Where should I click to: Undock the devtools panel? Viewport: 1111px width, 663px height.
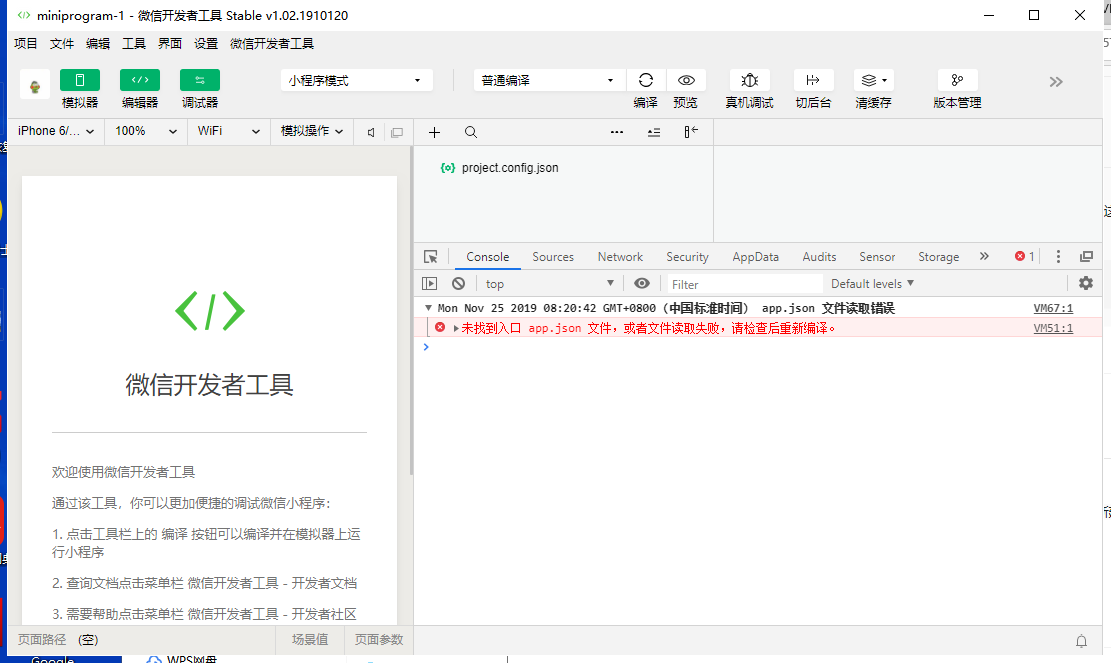(x=1086, y=256)
